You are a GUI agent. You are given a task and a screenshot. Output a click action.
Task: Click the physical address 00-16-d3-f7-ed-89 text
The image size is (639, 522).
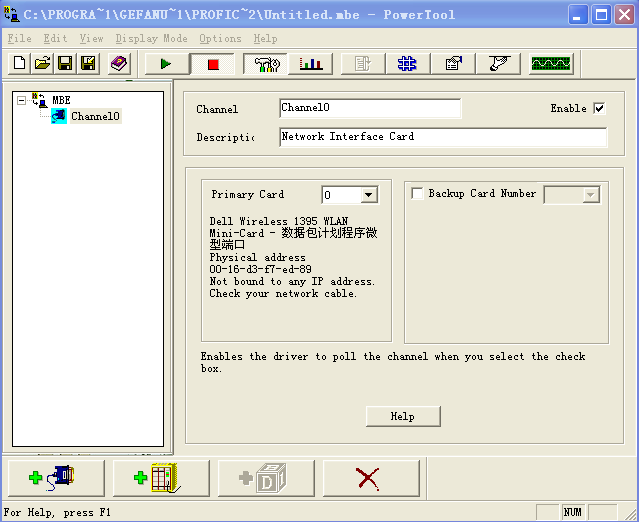[260, 269]
